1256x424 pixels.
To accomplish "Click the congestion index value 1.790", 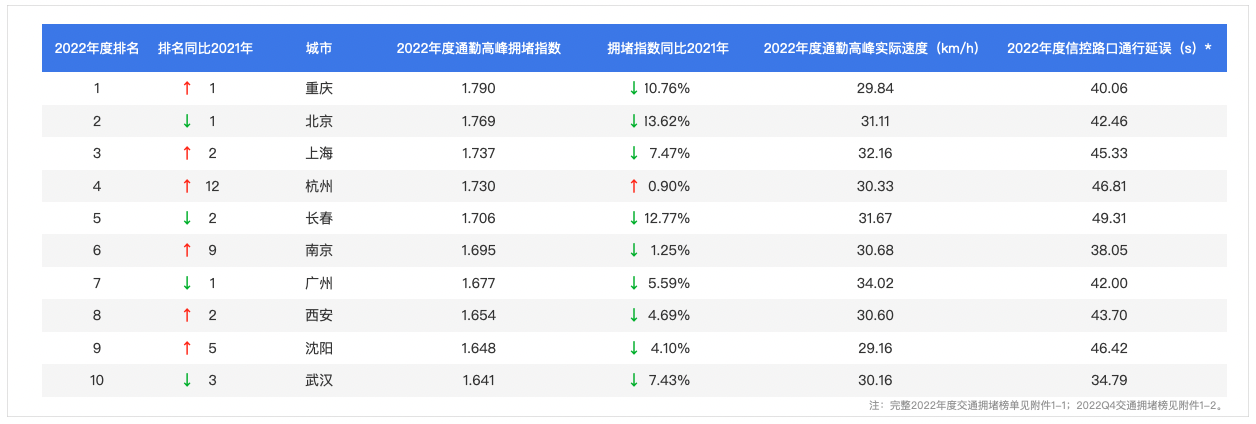I will (478, 88).
